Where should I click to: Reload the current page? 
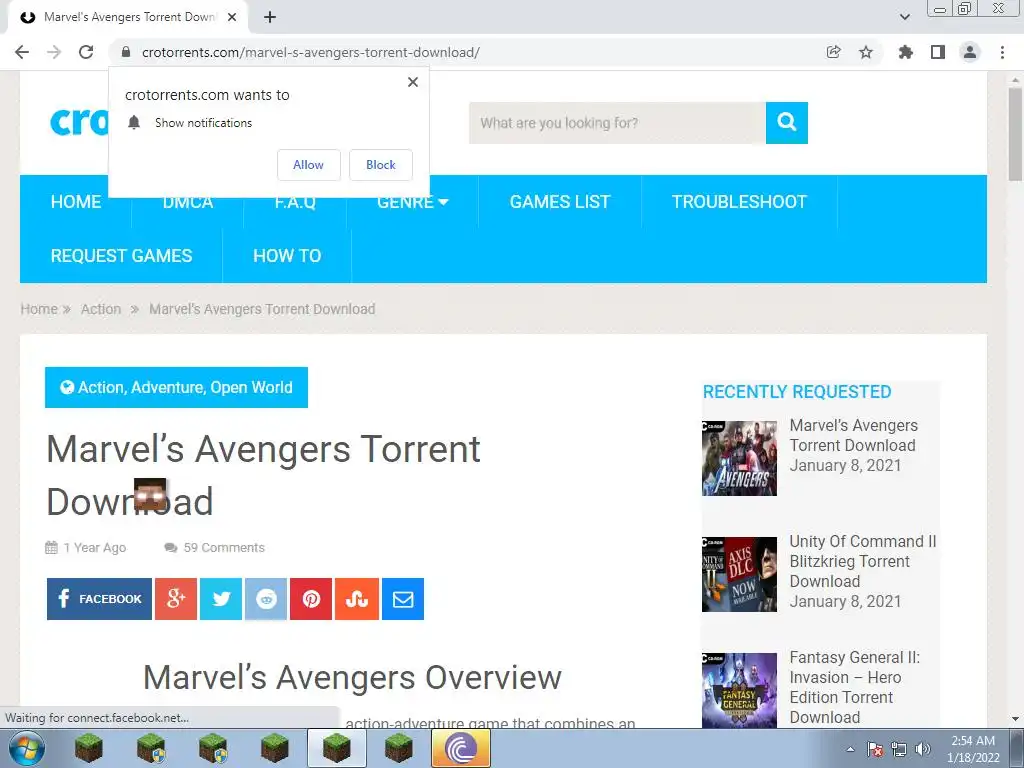point(86,52)
